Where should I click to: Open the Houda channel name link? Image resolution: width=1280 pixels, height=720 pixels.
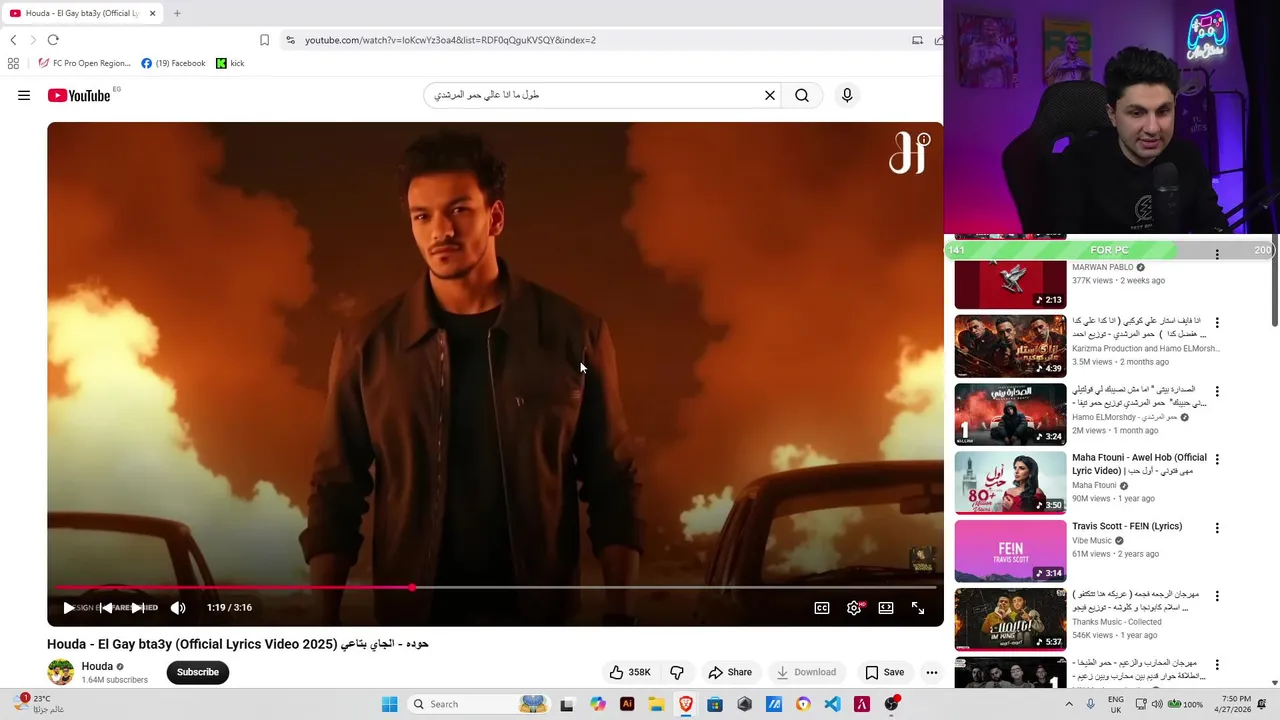[97, 666]
